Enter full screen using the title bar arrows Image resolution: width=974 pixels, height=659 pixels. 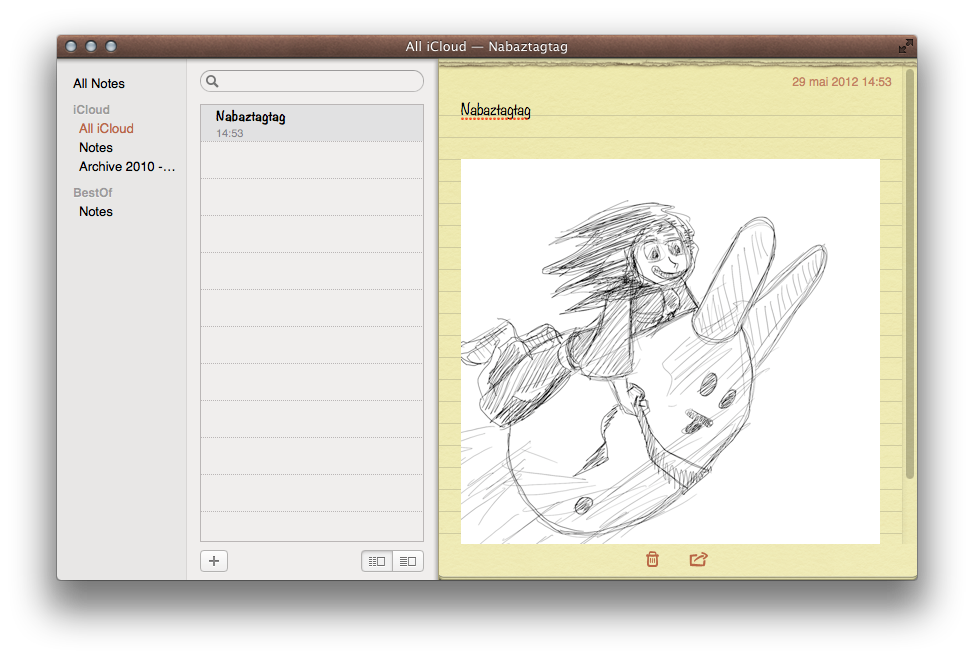click(905, 46)
